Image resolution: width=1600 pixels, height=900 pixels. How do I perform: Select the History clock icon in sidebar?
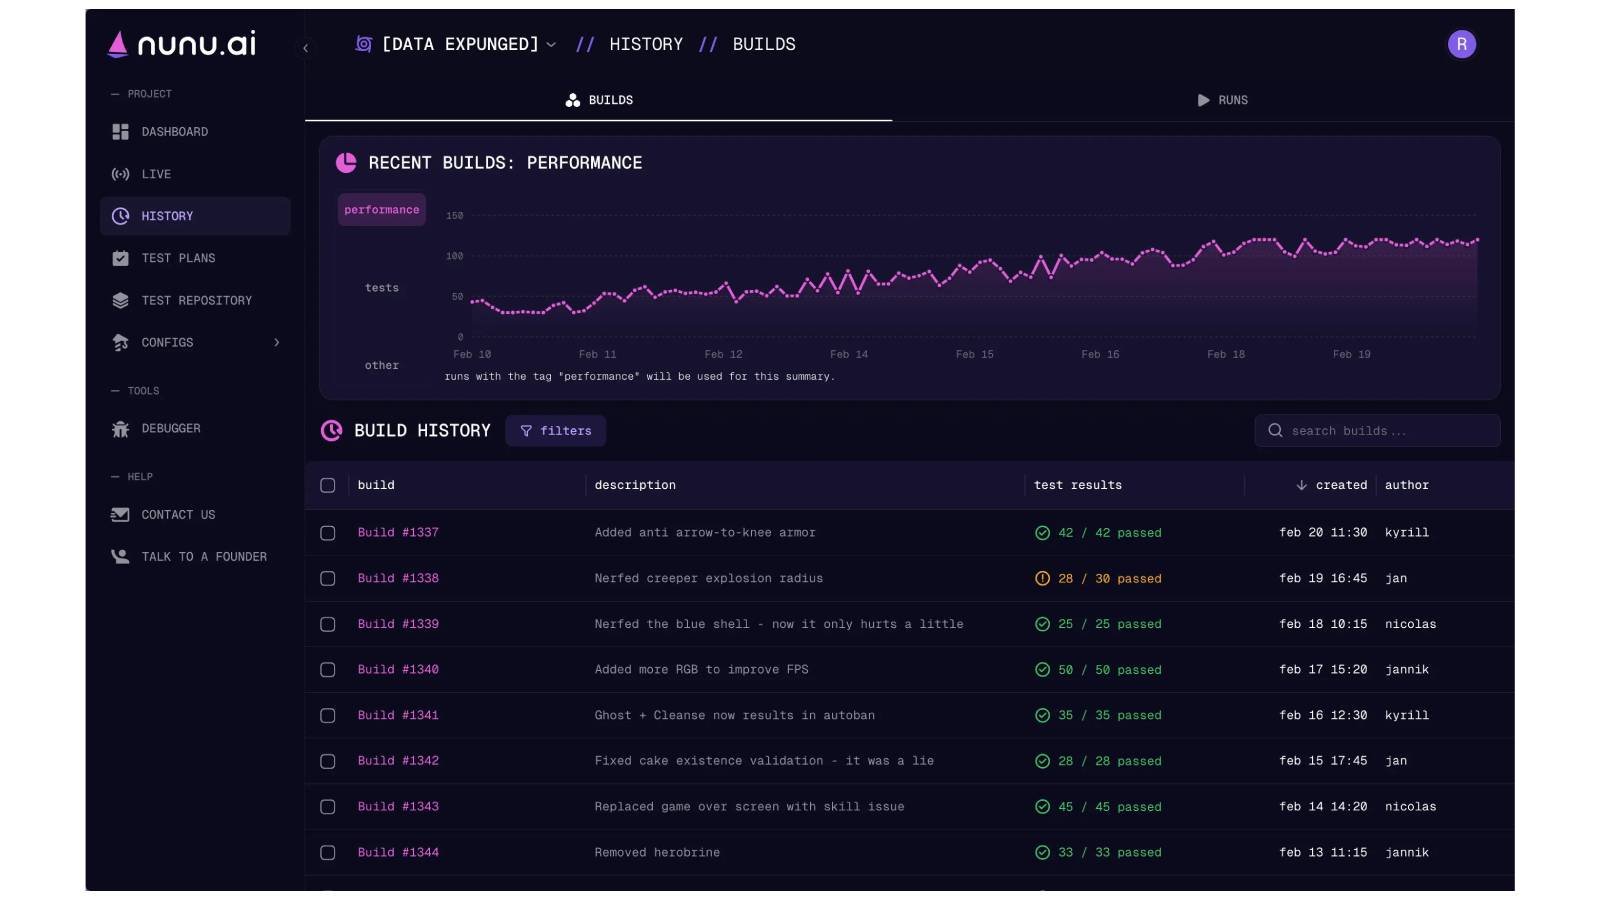coord(120,216)
